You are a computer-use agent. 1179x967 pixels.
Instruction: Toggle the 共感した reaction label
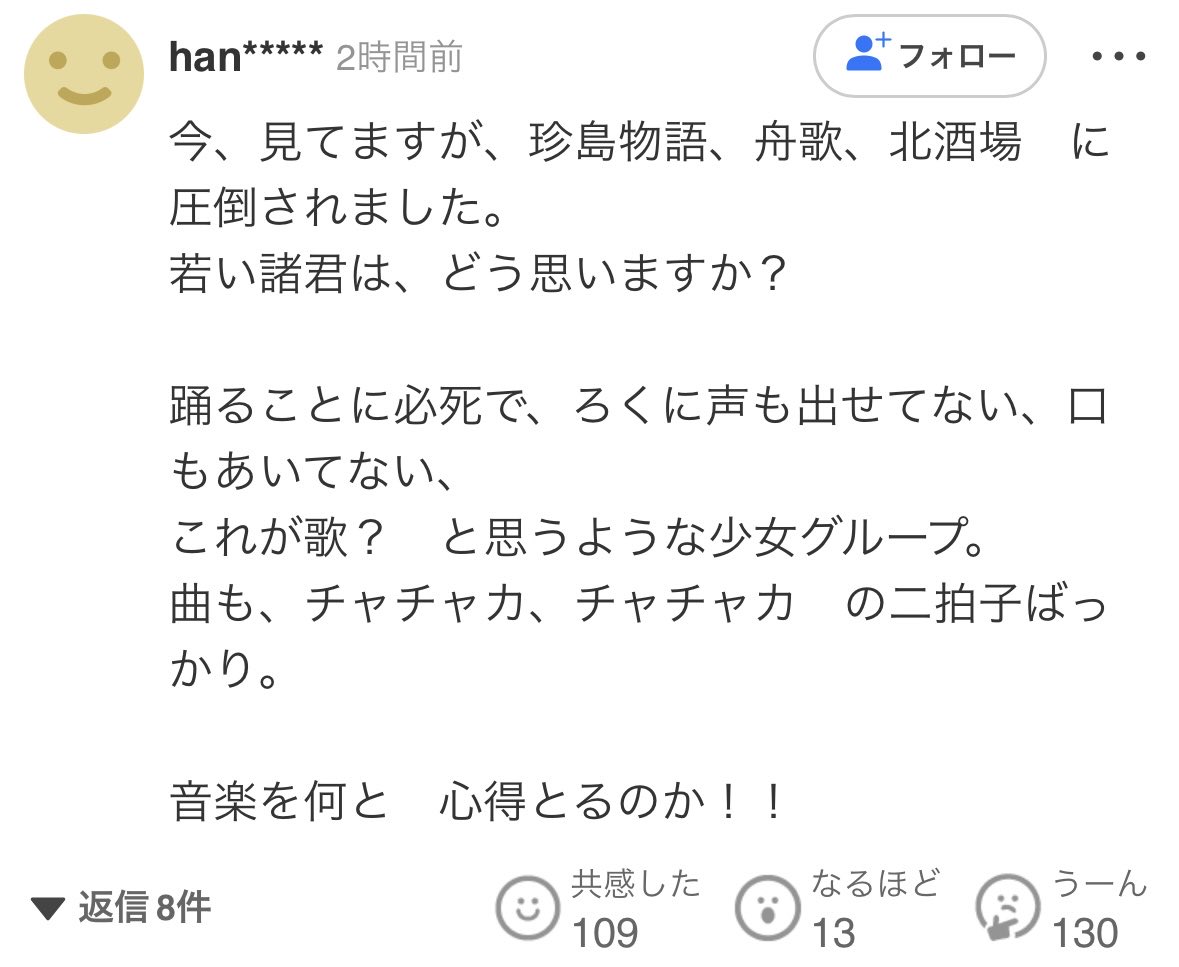(635, 884)
